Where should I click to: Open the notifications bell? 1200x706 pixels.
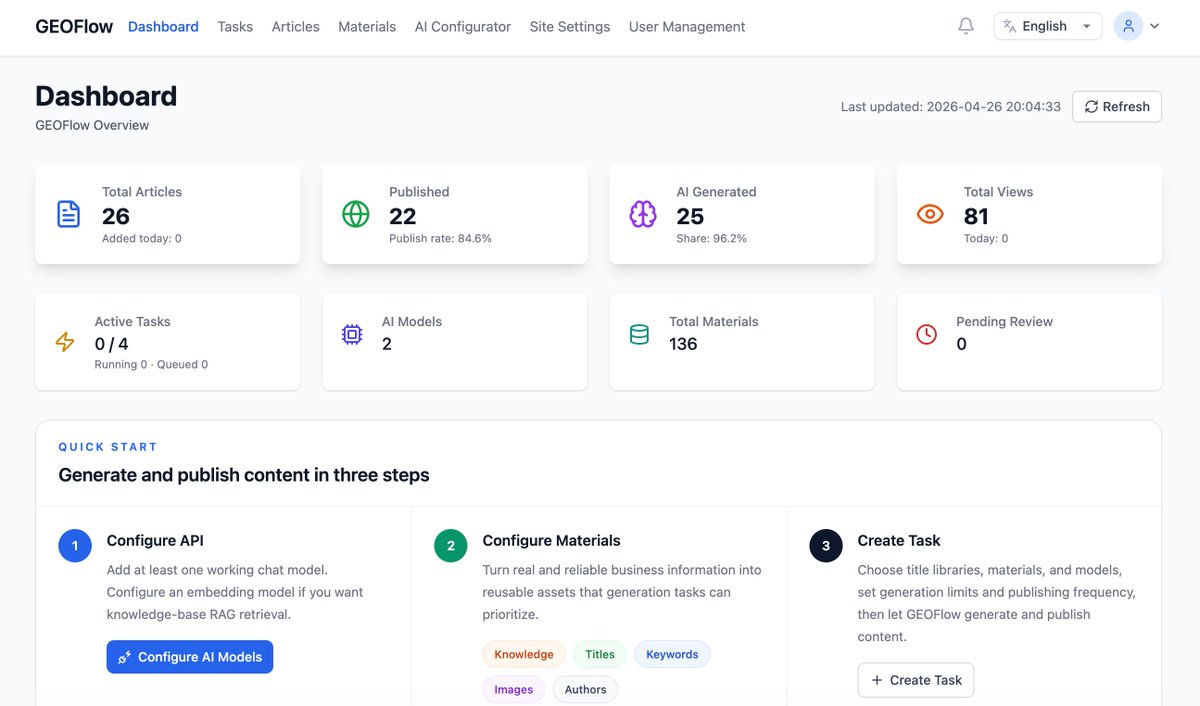[x=966, y=26]
